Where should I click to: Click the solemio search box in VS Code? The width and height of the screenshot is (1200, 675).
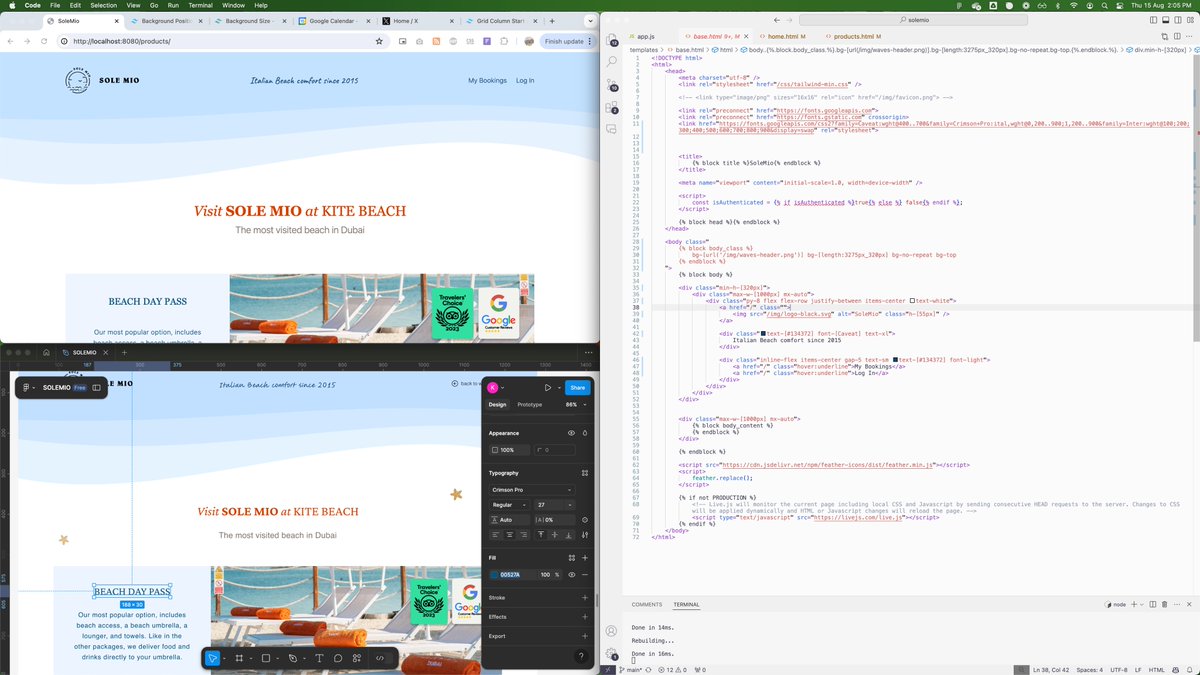(913, 19)
